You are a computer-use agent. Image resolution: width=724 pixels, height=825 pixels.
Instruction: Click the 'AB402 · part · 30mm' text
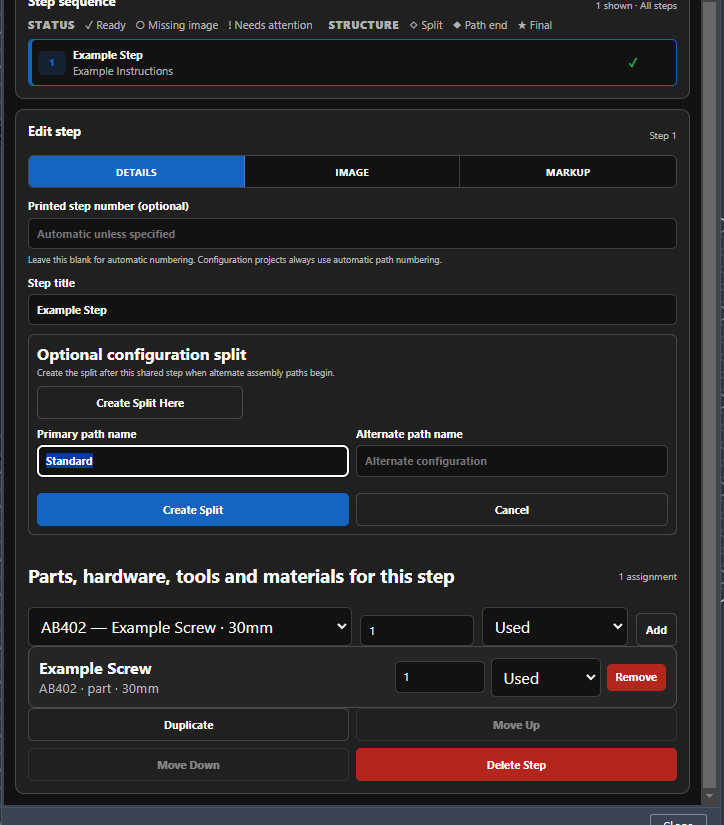(x=99, y=689)
